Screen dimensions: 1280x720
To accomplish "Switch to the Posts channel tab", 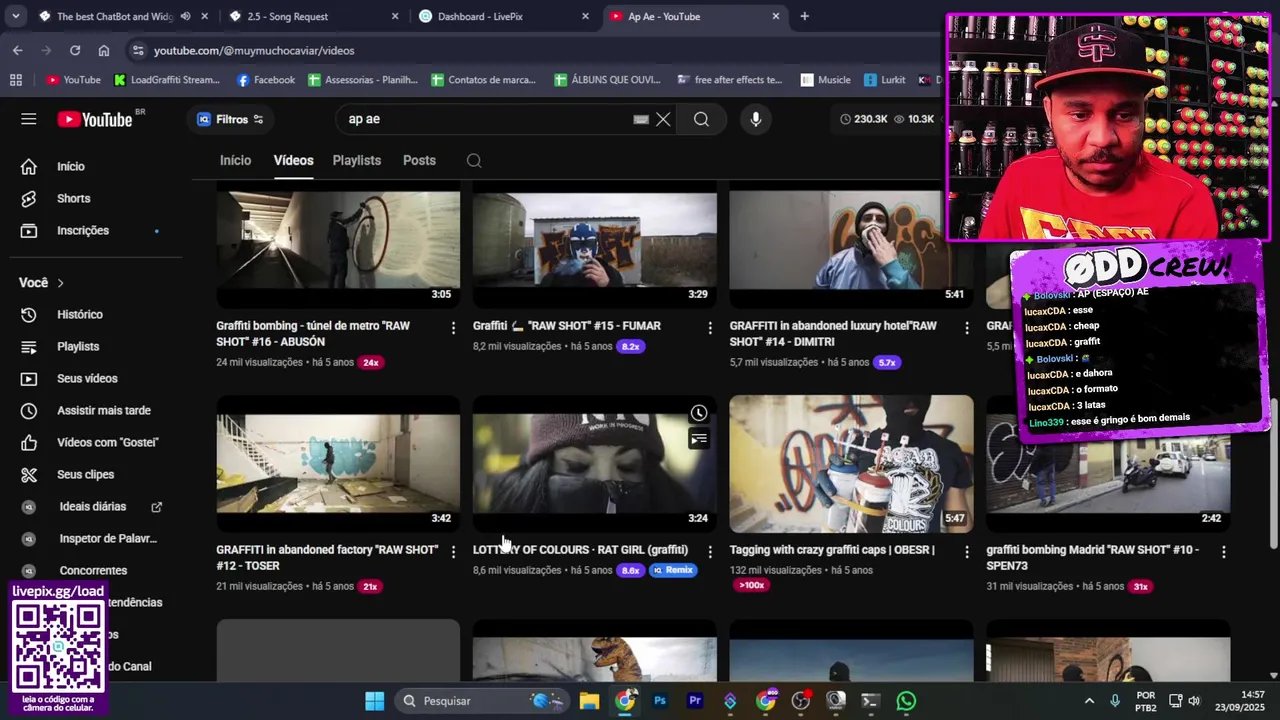I will coord(419,160).
